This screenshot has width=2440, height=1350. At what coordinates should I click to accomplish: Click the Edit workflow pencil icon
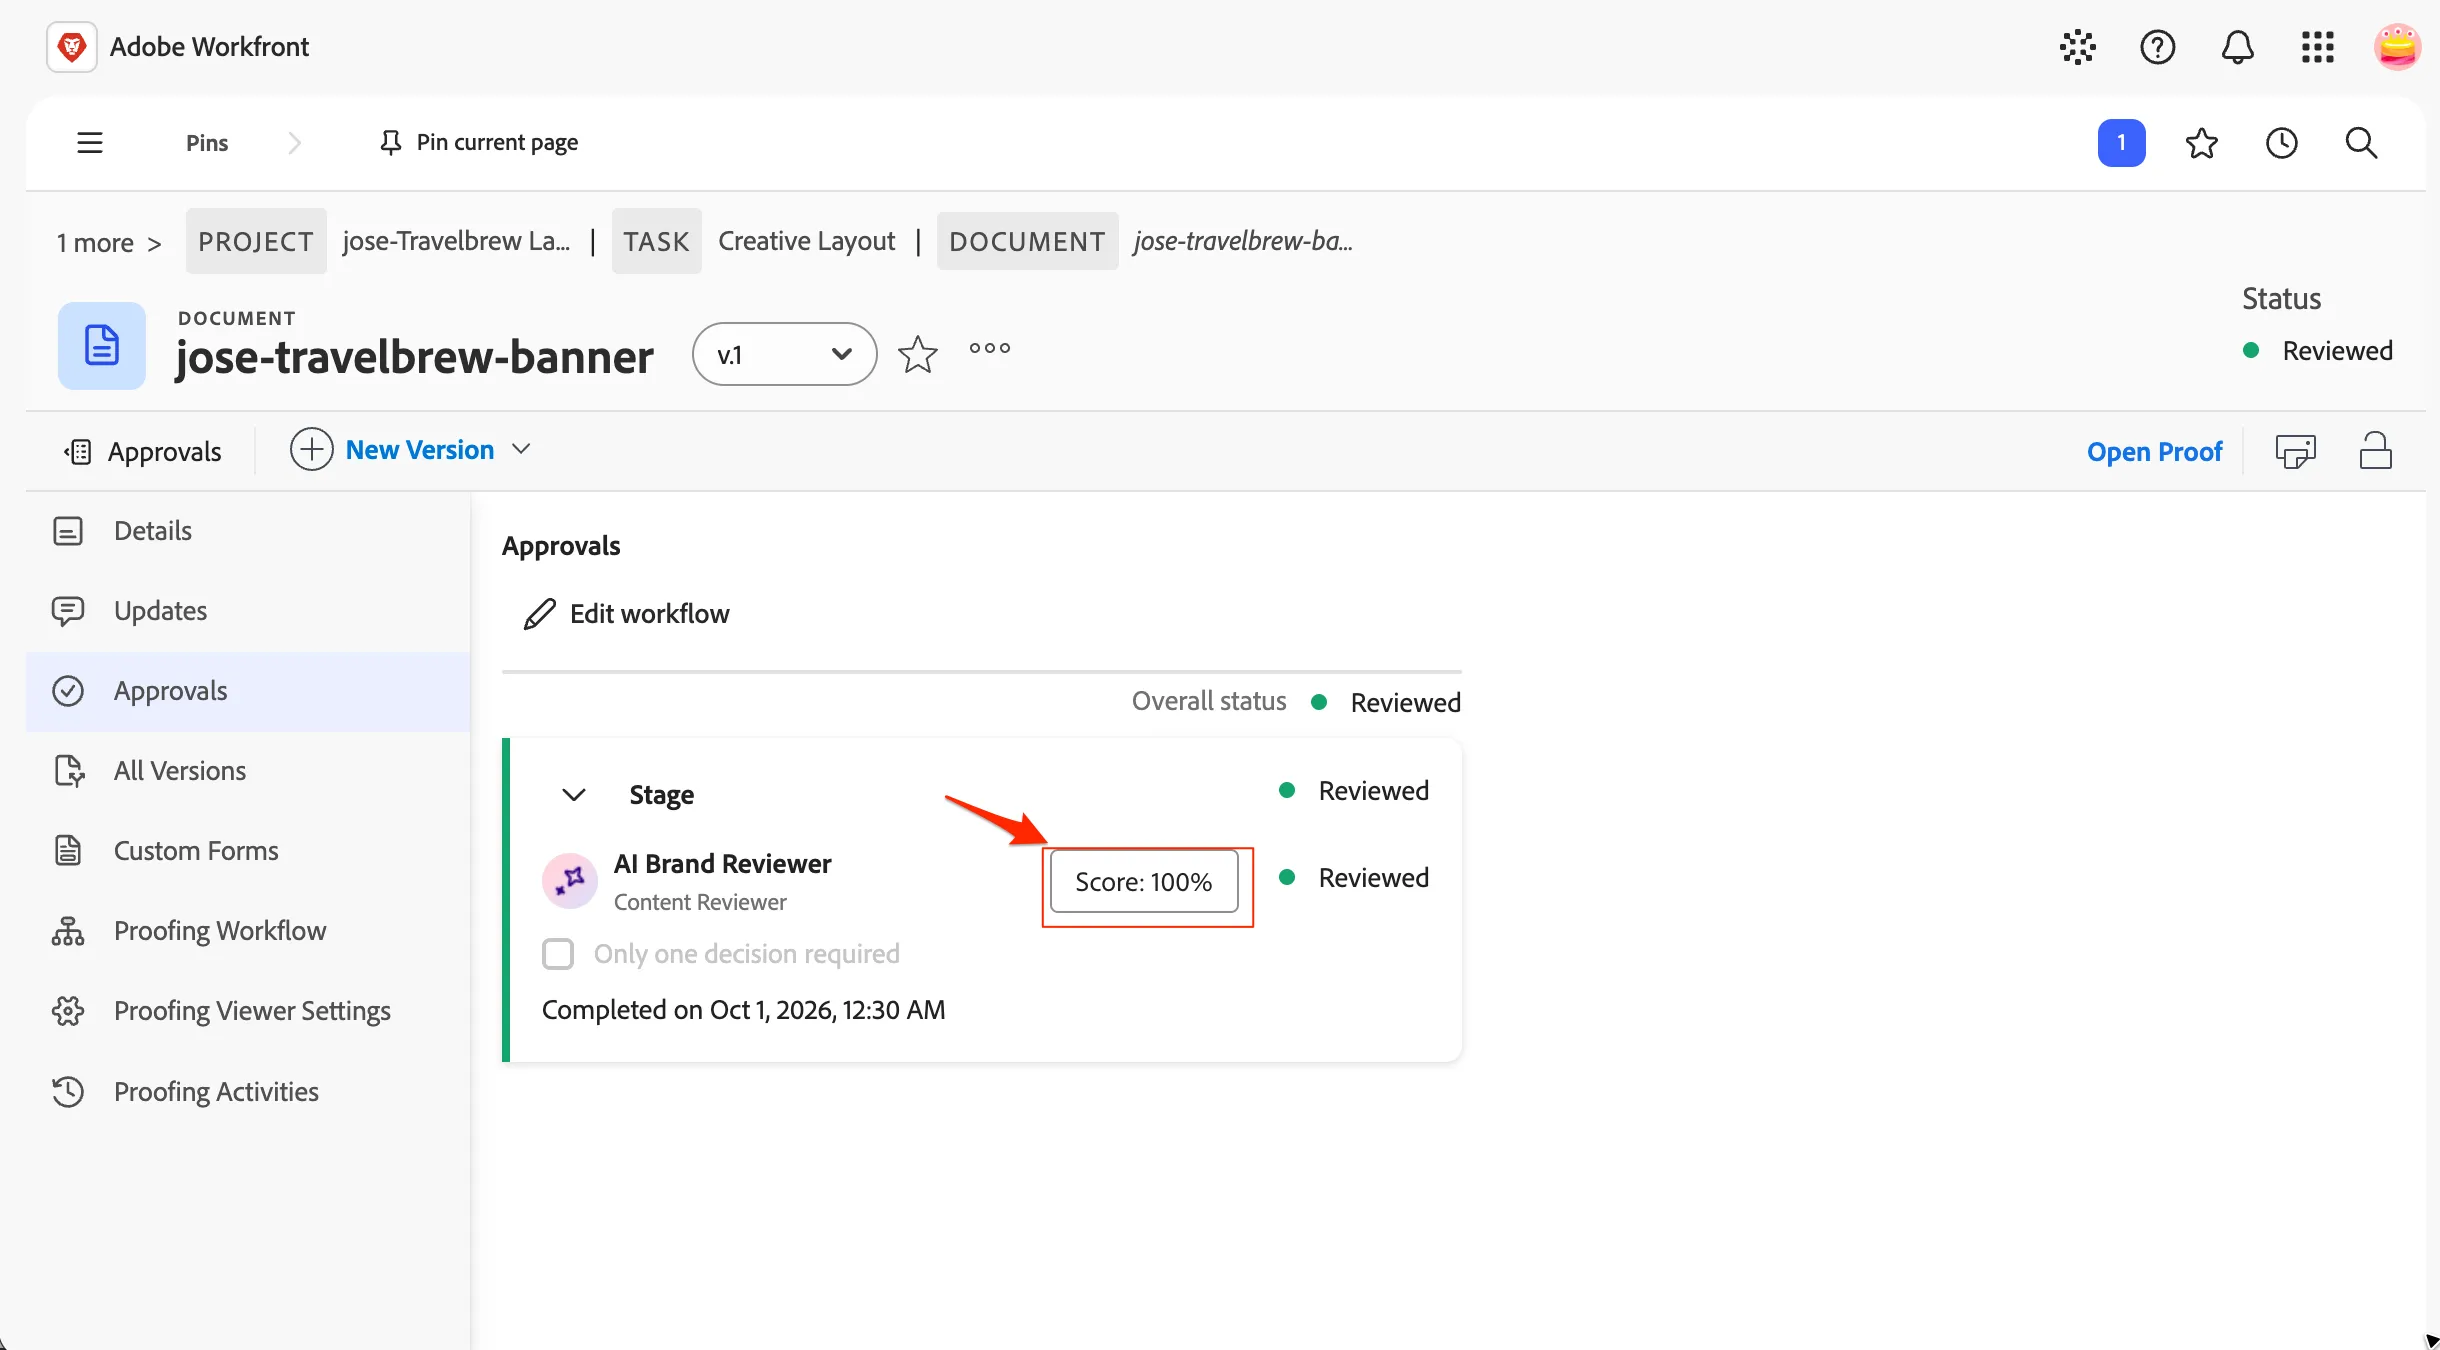click(540, 614)
